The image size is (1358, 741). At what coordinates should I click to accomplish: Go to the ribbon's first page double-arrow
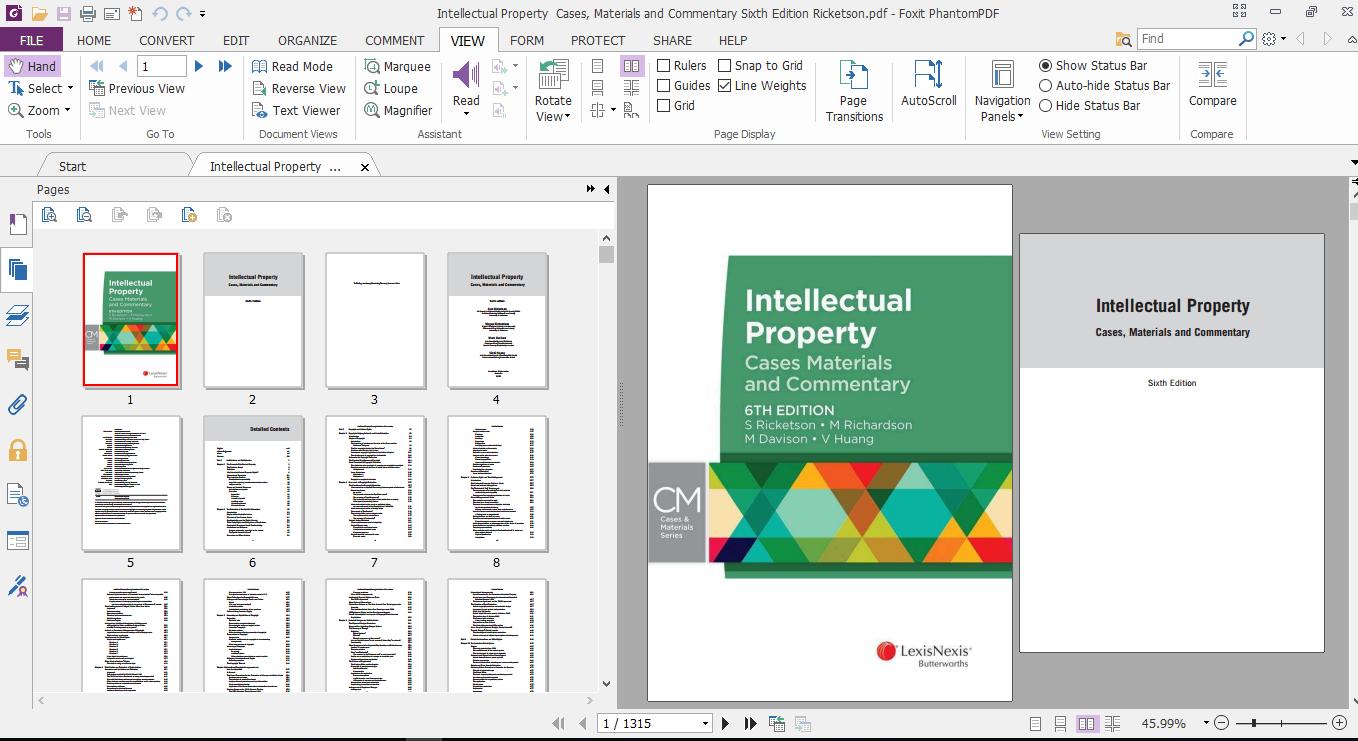tap(97, 66)
